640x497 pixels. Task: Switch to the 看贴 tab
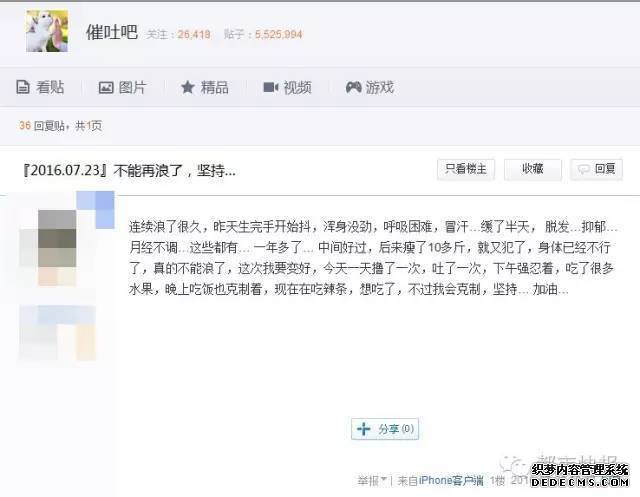click(x=40, y=87)
